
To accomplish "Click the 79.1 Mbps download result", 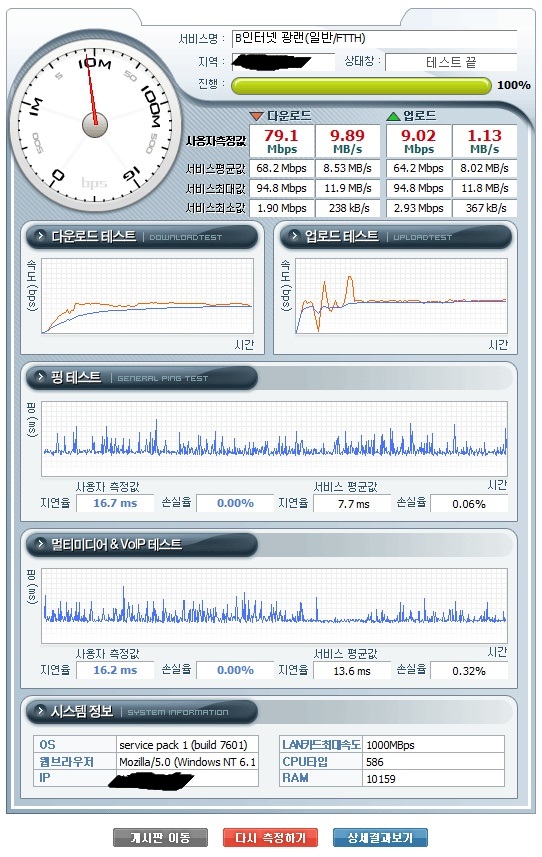I will click(282, 141).
